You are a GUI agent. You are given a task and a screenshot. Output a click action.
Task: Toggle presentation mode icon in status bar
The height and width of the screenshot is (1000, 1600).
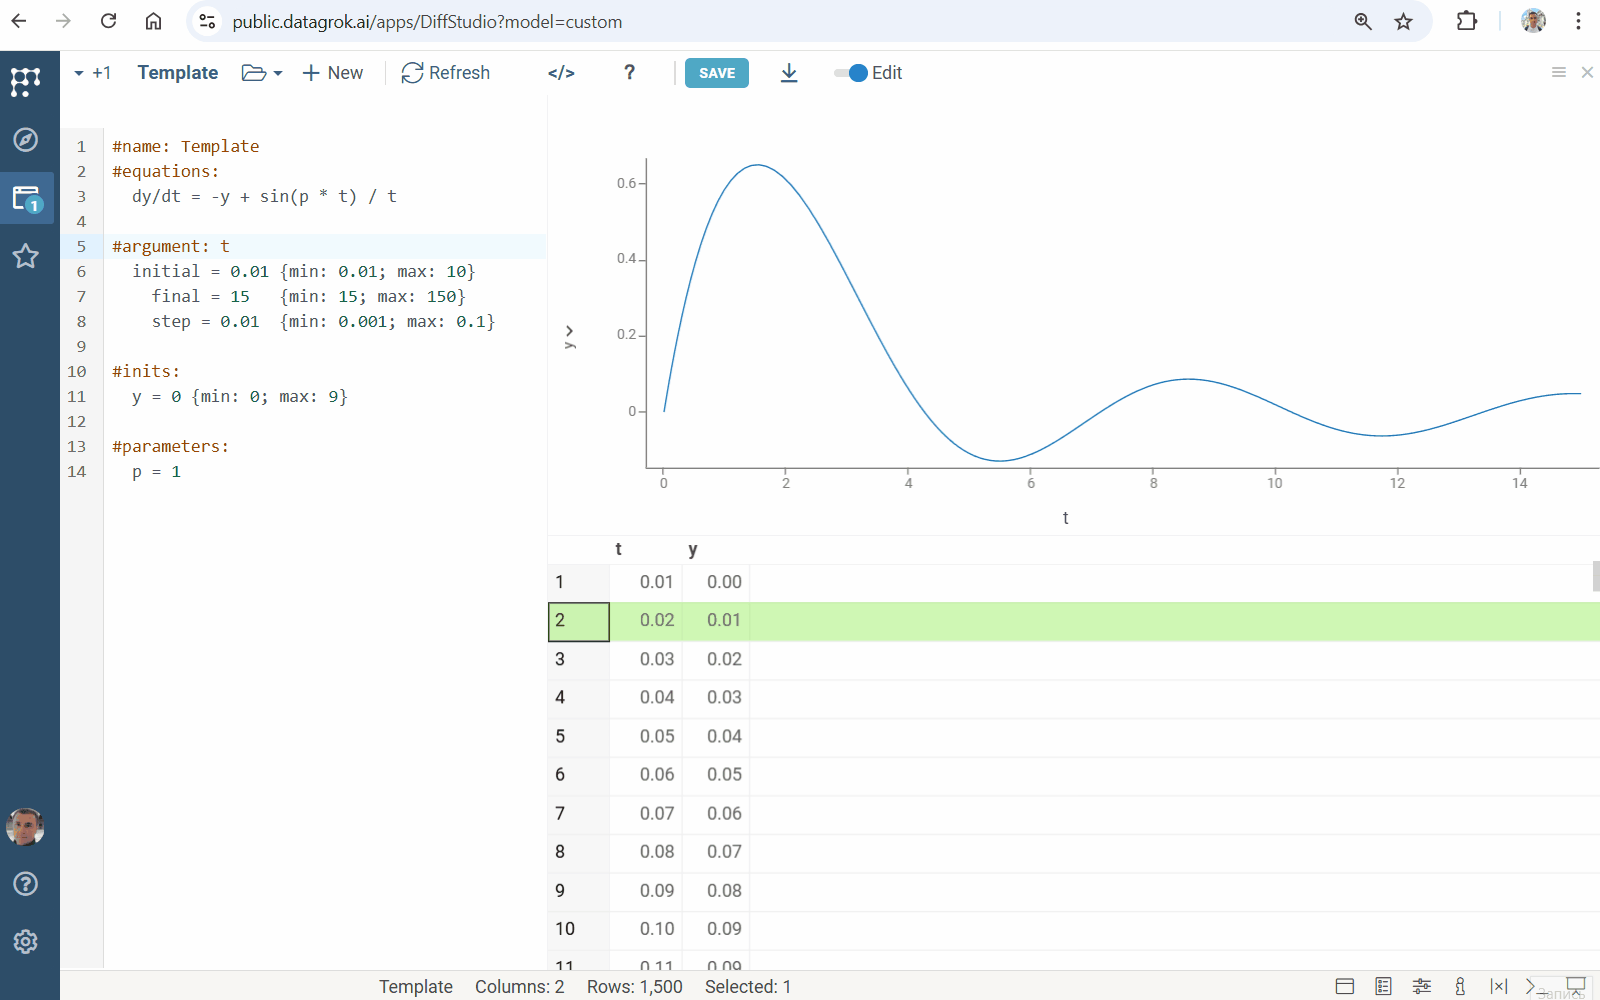tap(1576, 985)
